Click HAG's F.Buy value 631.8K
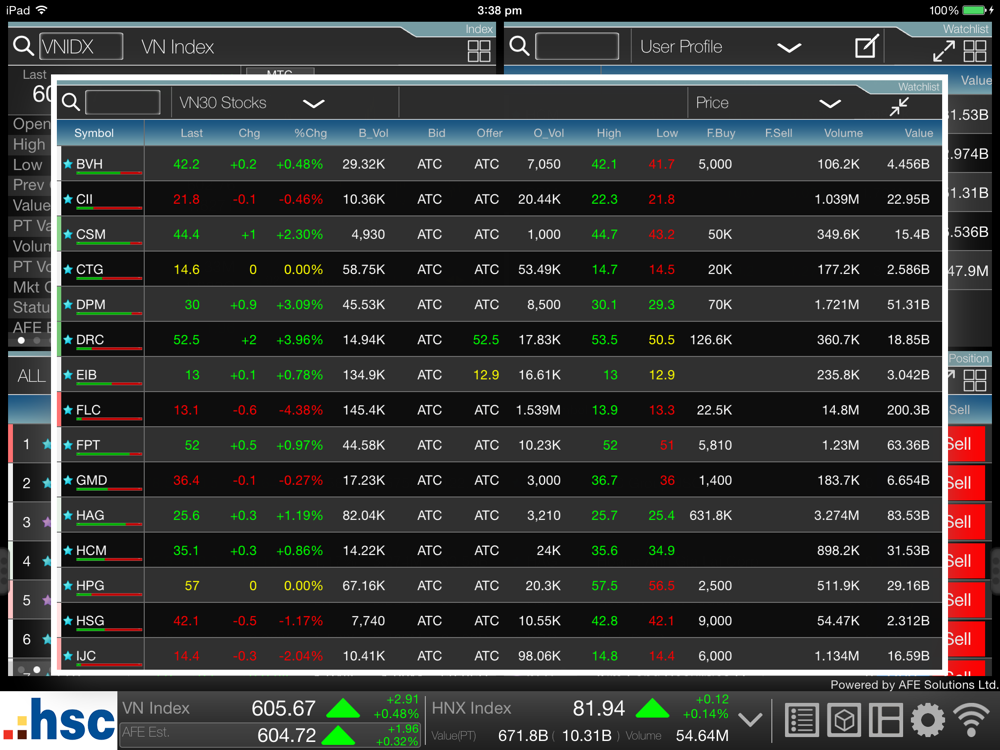Image resolution: width=1000 pixels, height=750 pixels. (710, 515)
